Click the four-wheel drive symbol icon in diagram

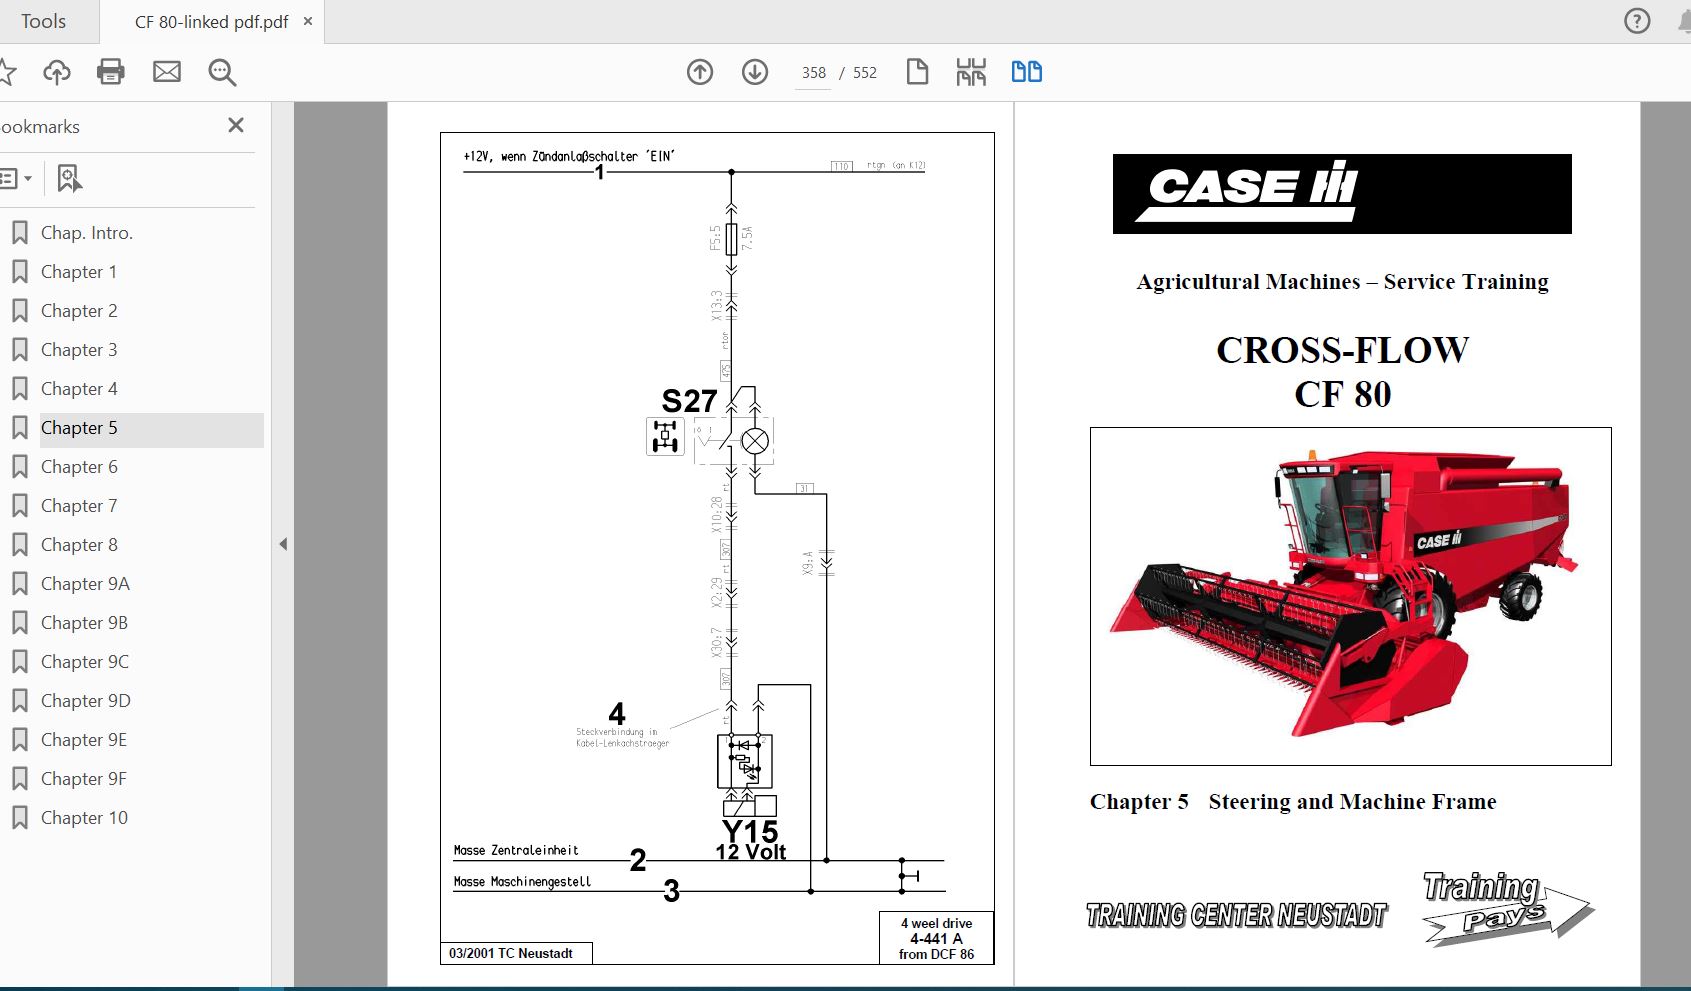click(x=665, y=437)
